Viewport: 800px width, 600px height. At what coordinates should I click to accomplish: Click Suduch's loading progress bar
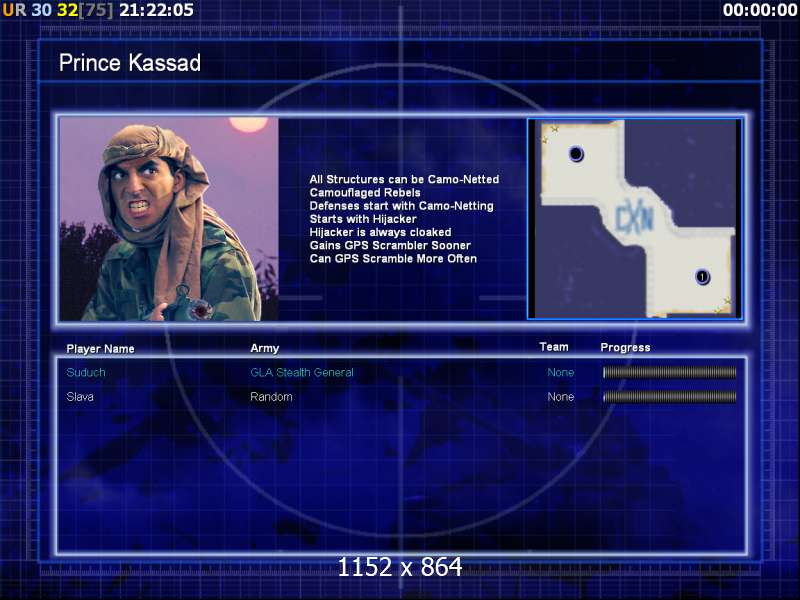pyautogui.click(x=669, y=372)
